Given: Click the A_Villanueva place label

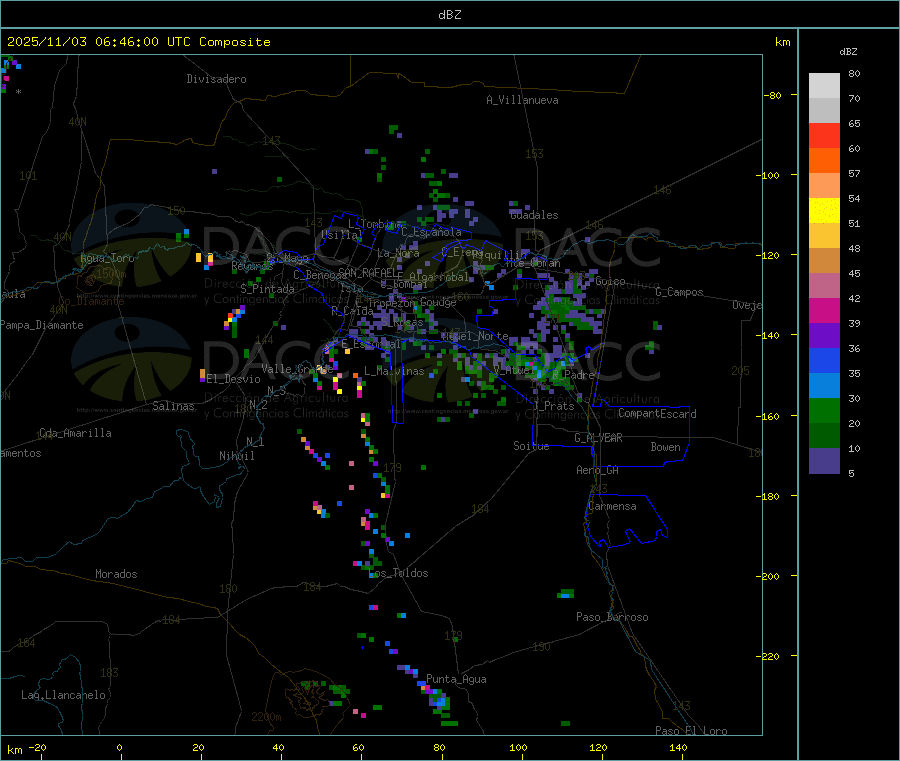Looking at the screenshot, I should (x=522, y=100).
